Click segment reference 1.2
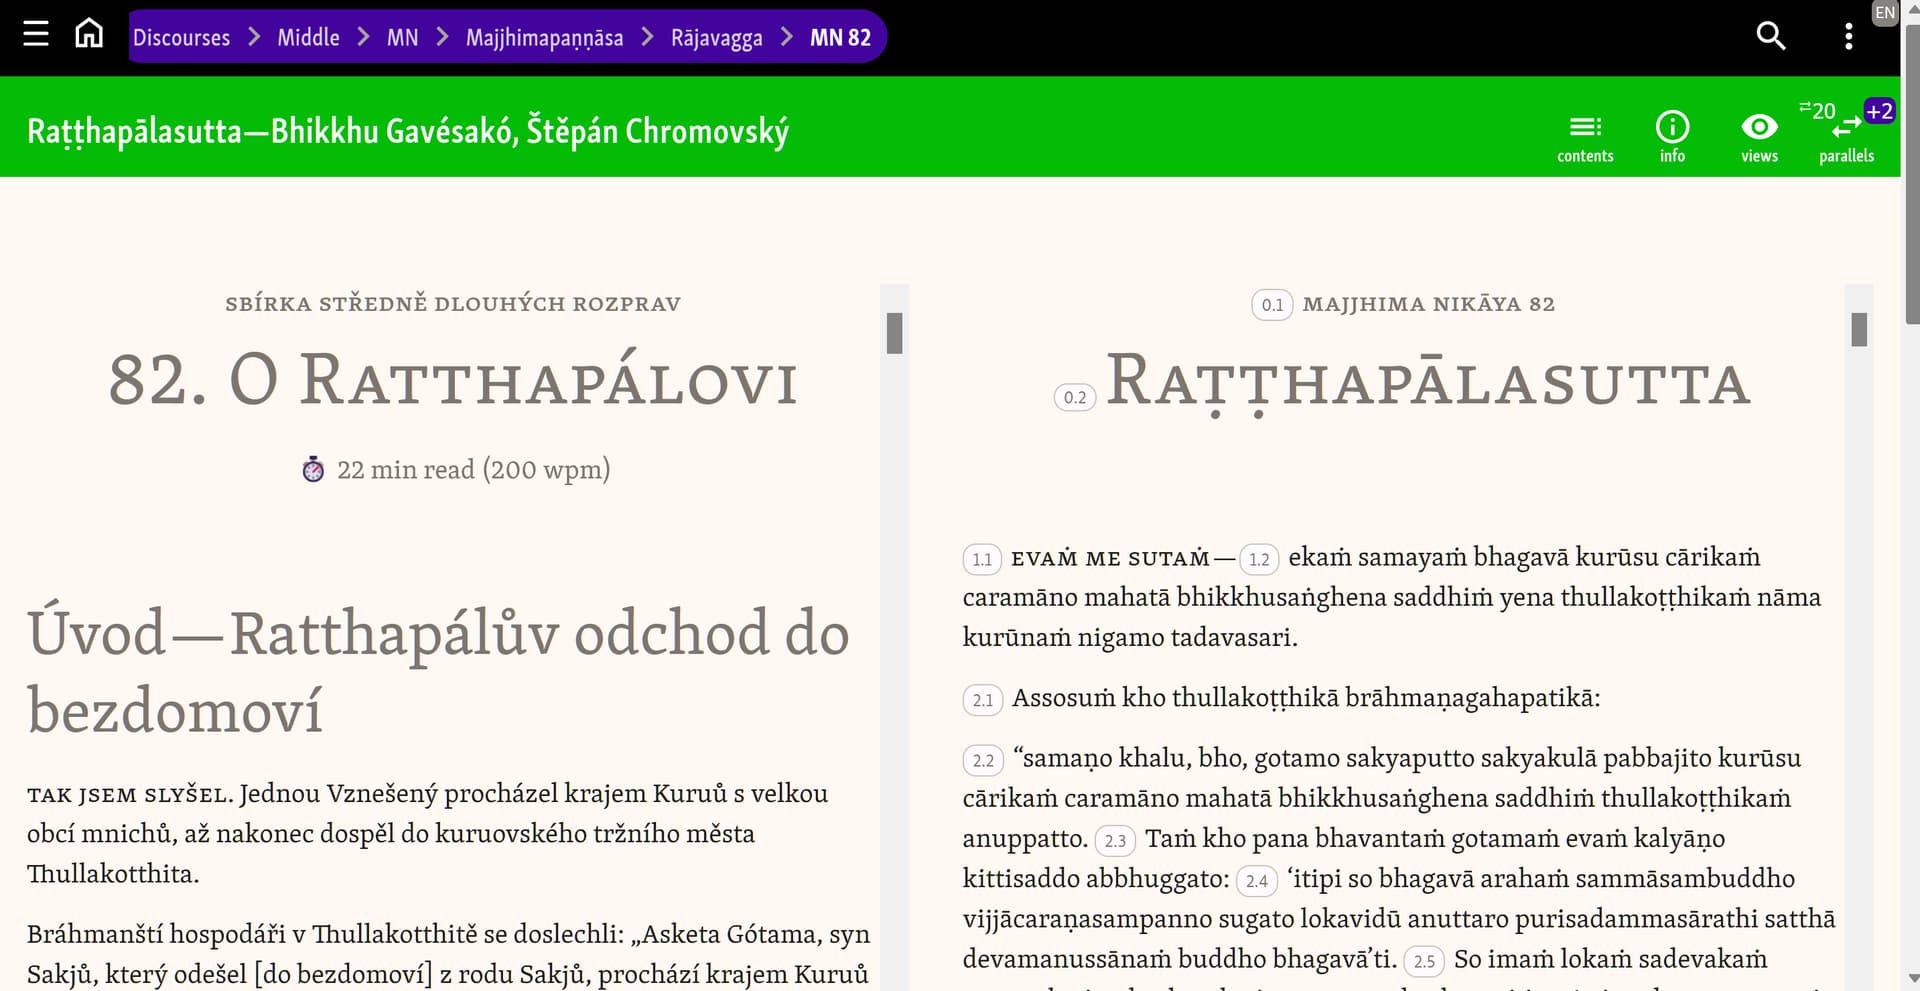 pos(1259,559)
